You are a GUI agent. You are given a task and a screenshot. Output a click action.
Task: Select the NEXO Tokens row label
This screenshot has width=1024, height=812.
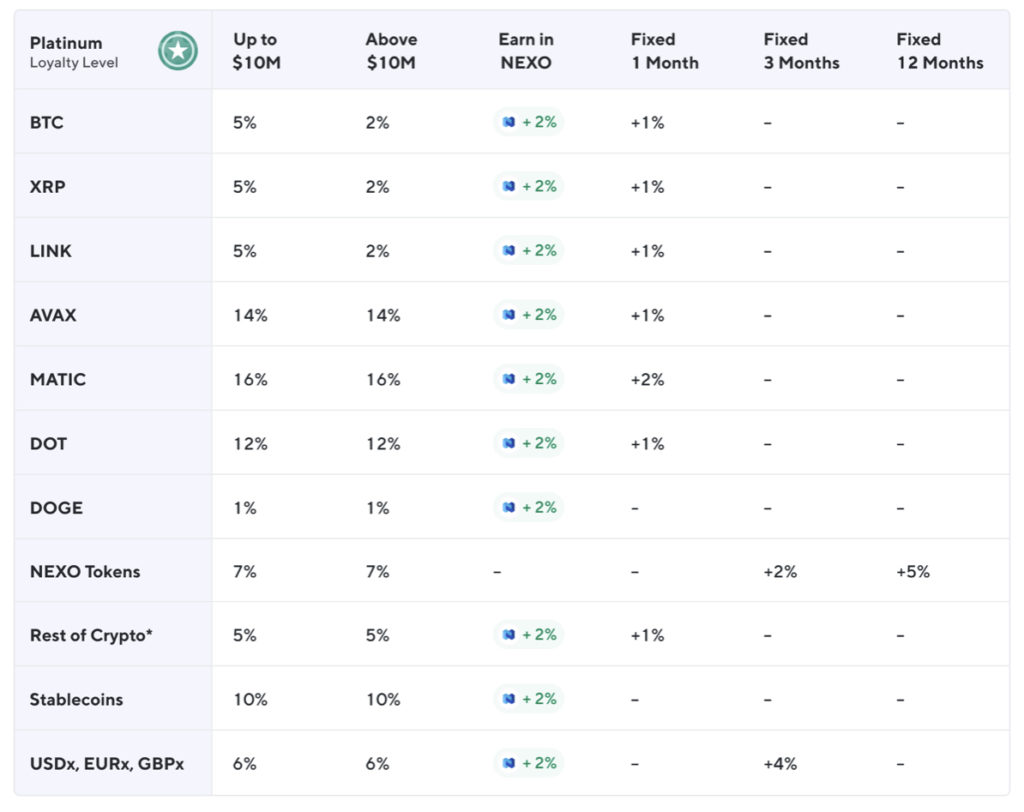click(x=85, y=572)
